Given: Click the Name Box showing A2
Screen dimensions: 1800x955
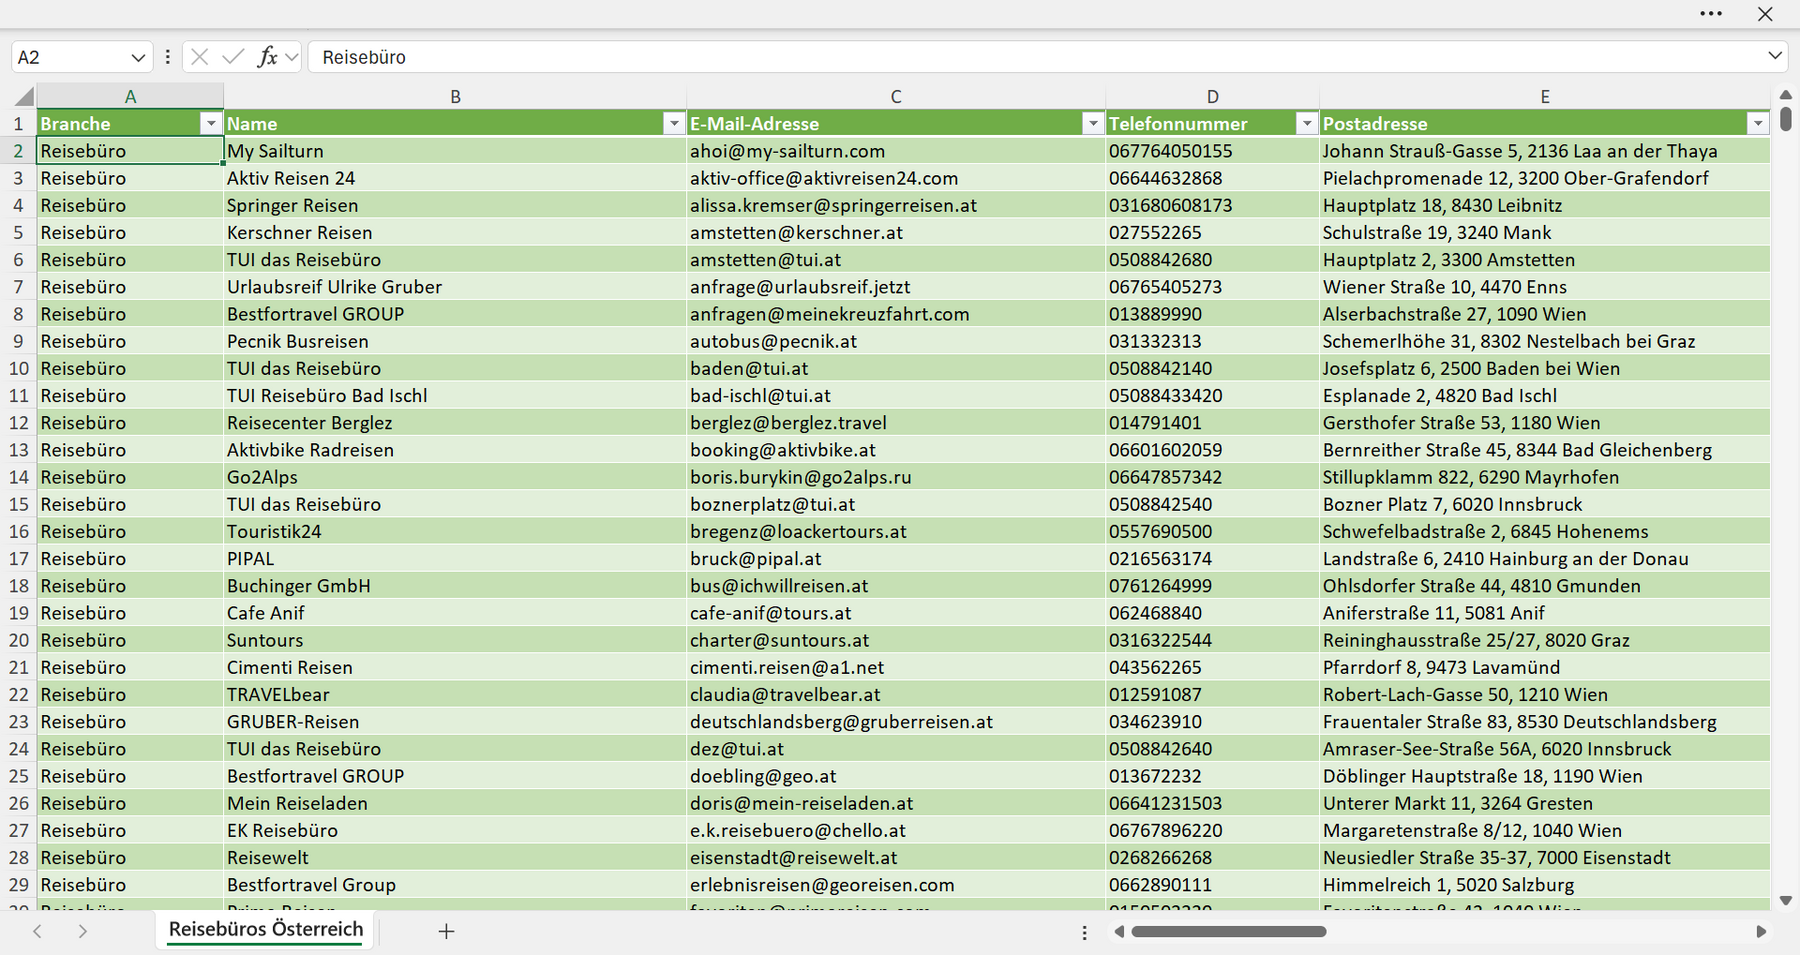Looking at the screenshot, I should [x=70, y=58].
